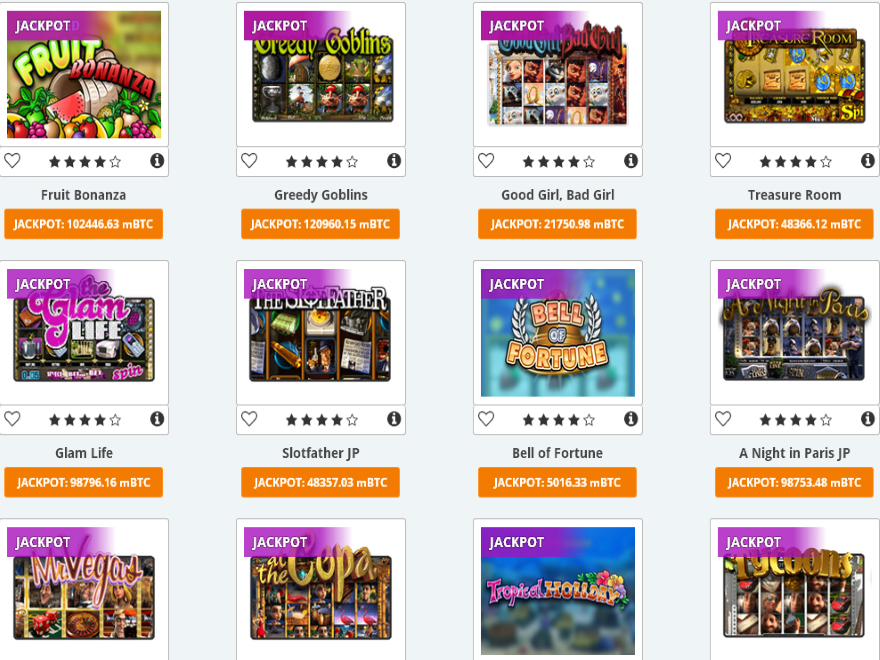Select Bell of Fortune jackpot 5016.33 mBTC
The image size is (880, 660).
tap(557, 482)
